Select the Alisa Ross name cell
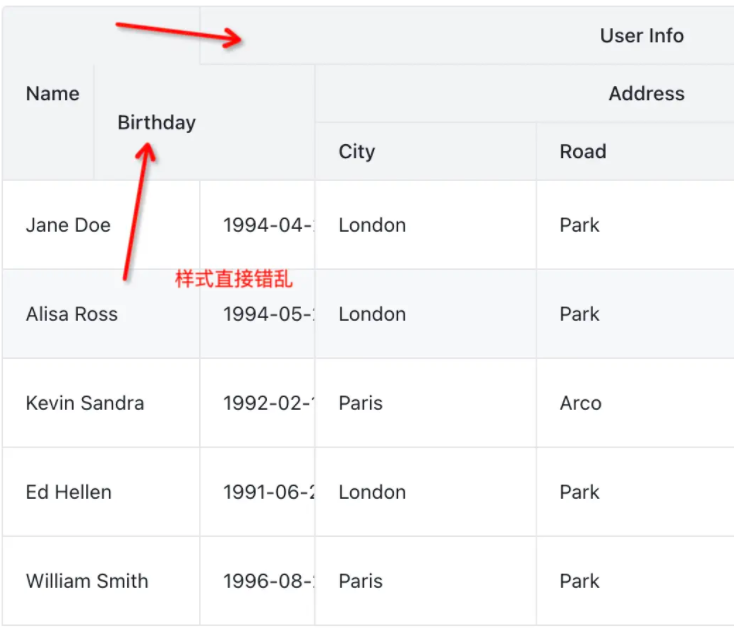 click(x=72, y=314)
